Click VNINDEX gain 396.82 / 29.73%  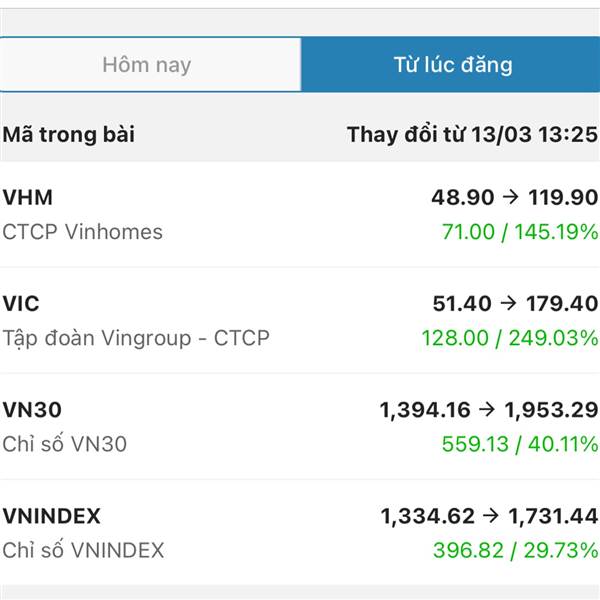(515, 550)
